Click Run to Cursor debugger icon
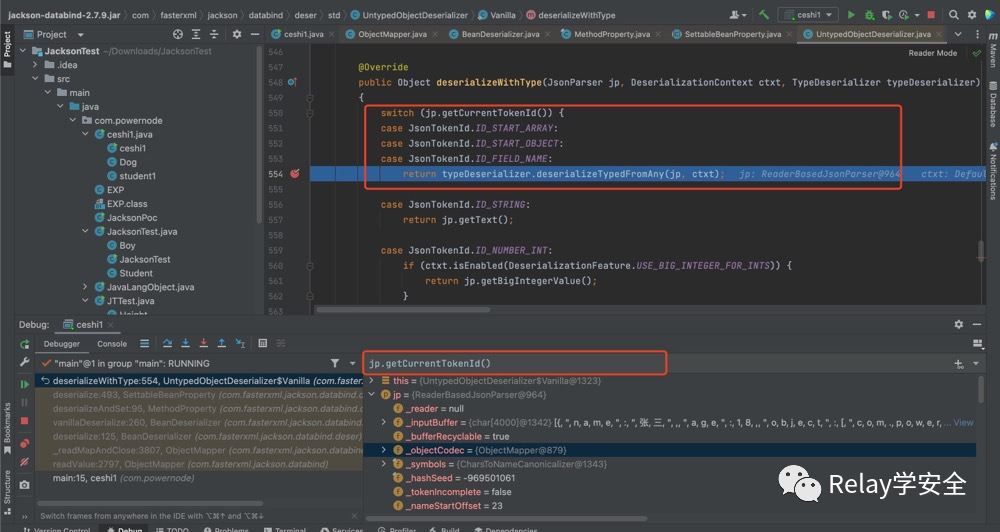Viewport: 1000px width, 532px height. pos(240,343)
